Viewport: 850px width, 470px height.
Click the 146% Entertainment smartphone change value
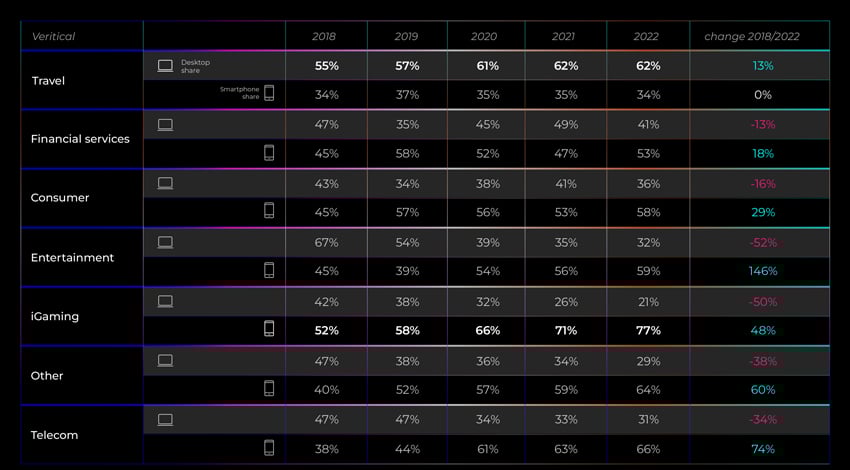tap(763, 271)
